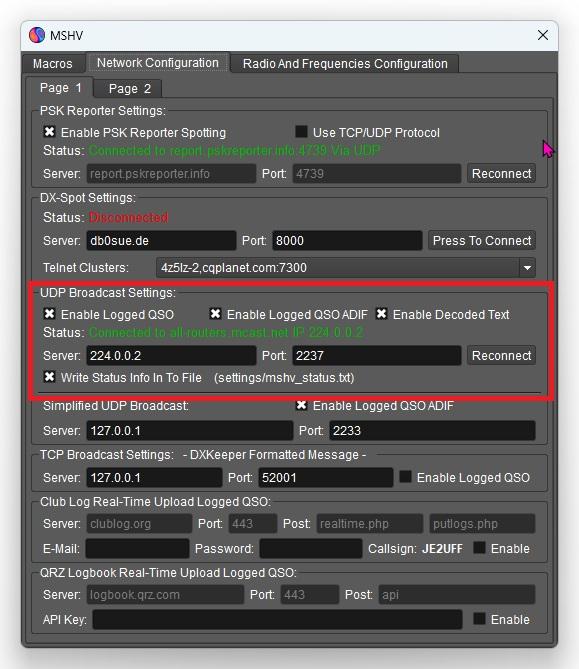This screenshot has width=579, height=669.
Task: Click Reconnect button in UDP Broadcast Settings
Action: 501,355
